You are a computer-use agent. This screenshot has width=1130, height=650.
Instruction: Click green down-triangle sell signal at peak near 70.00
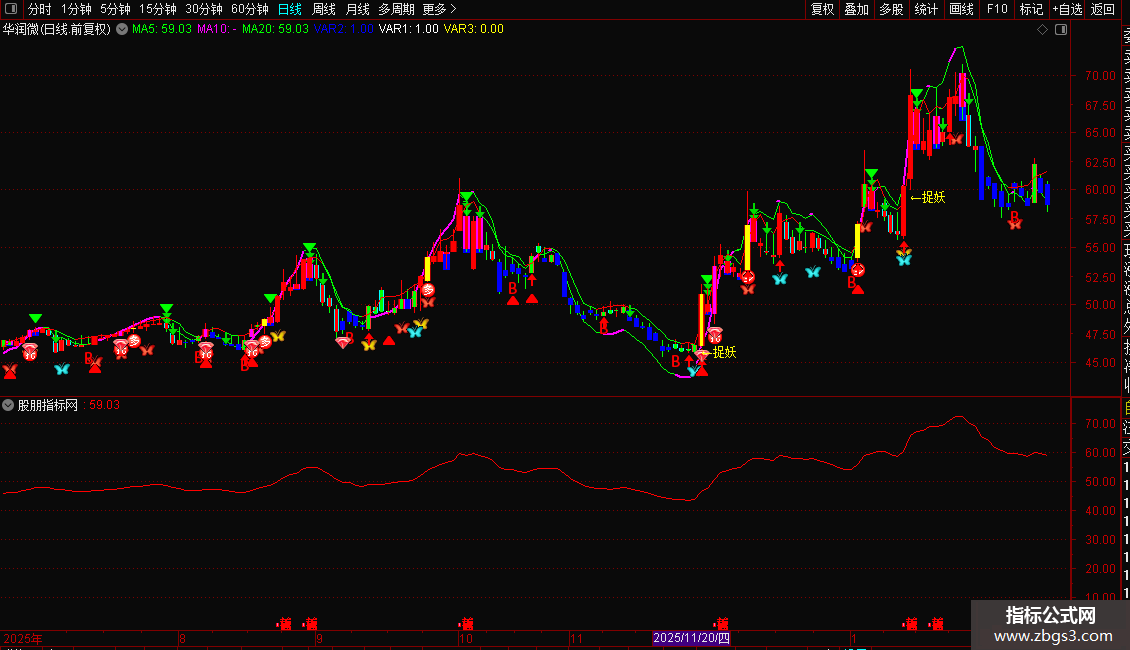point(916,94)
